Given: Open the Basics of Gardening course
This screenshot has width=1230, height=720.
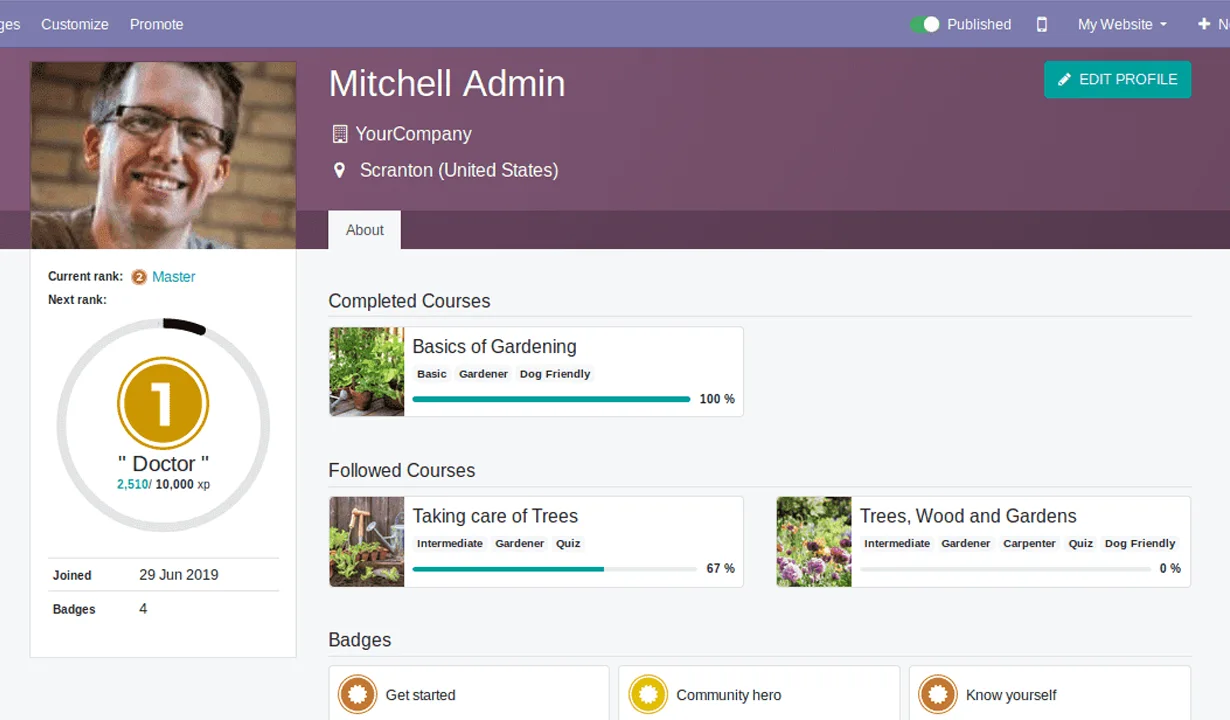Looking at the screenshot, I should (494, 347).
